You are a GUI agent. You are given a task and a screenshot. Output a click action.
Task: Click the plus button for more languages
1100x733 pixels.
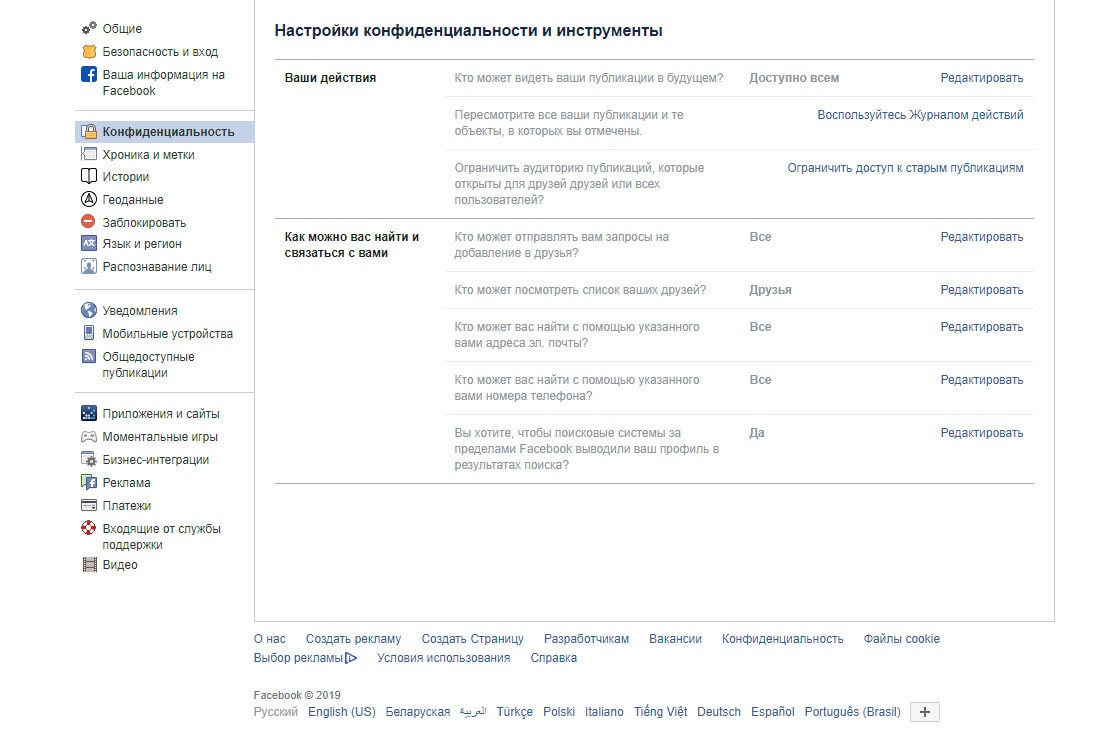point(925,712)
